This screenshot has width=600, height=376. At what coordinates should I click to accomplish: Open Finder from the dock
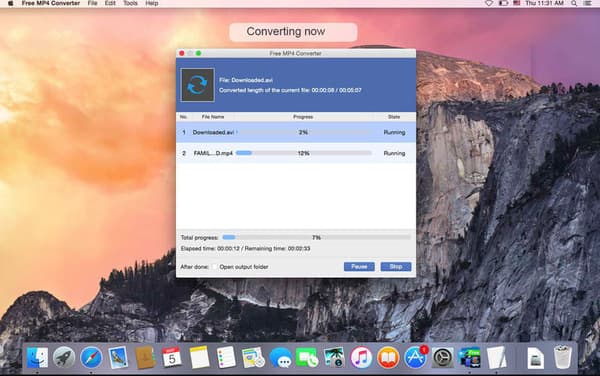[x=37, y=358]
